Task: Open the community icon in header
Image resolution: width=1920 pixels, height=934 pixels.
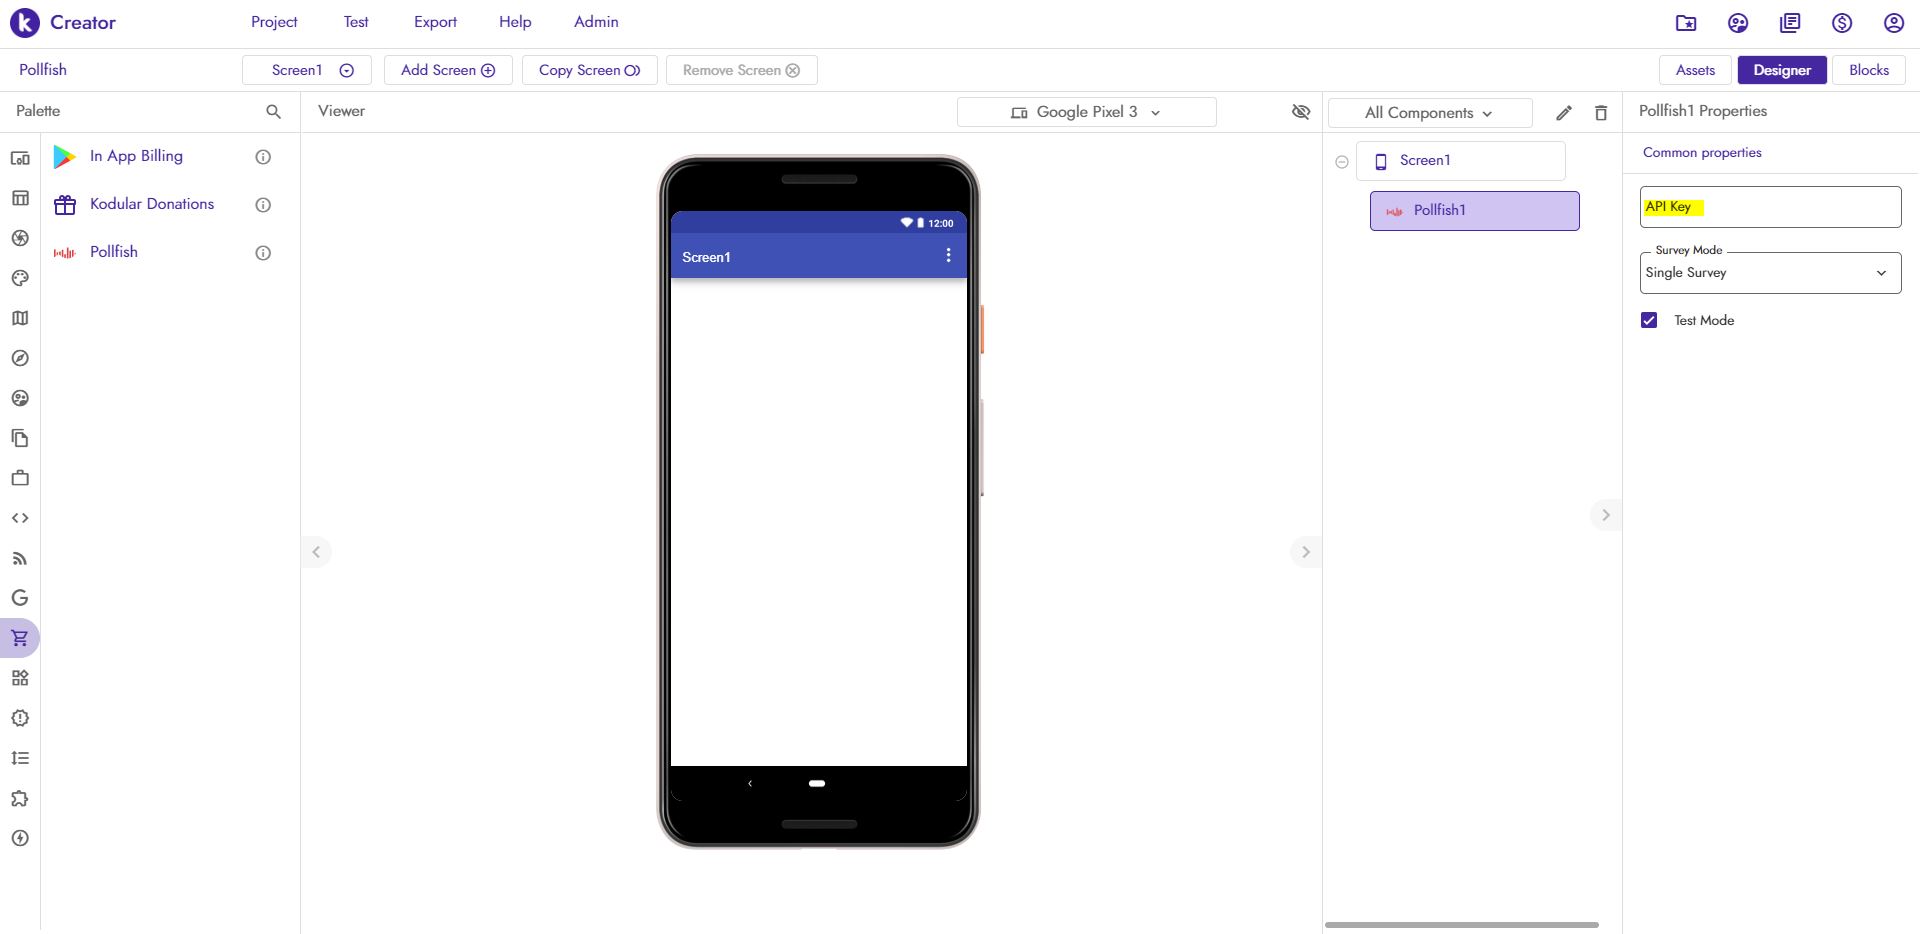Action: [1738, 23]
